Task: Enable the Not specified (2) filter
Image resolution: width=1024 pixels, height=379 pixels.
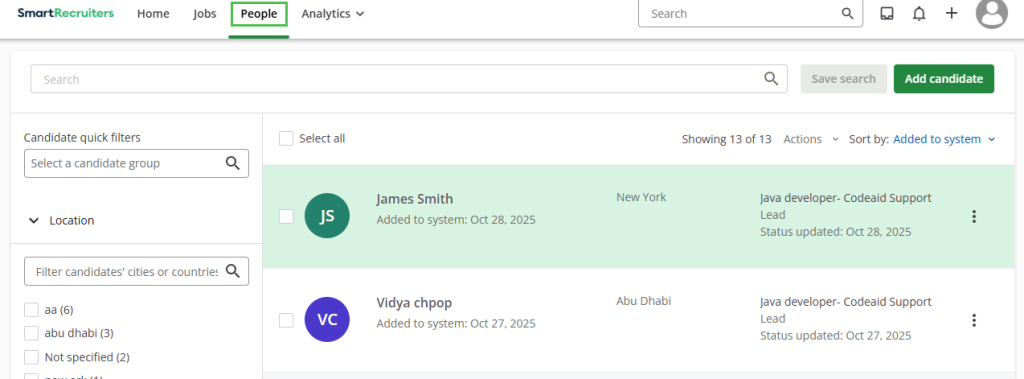Action: 31,357
